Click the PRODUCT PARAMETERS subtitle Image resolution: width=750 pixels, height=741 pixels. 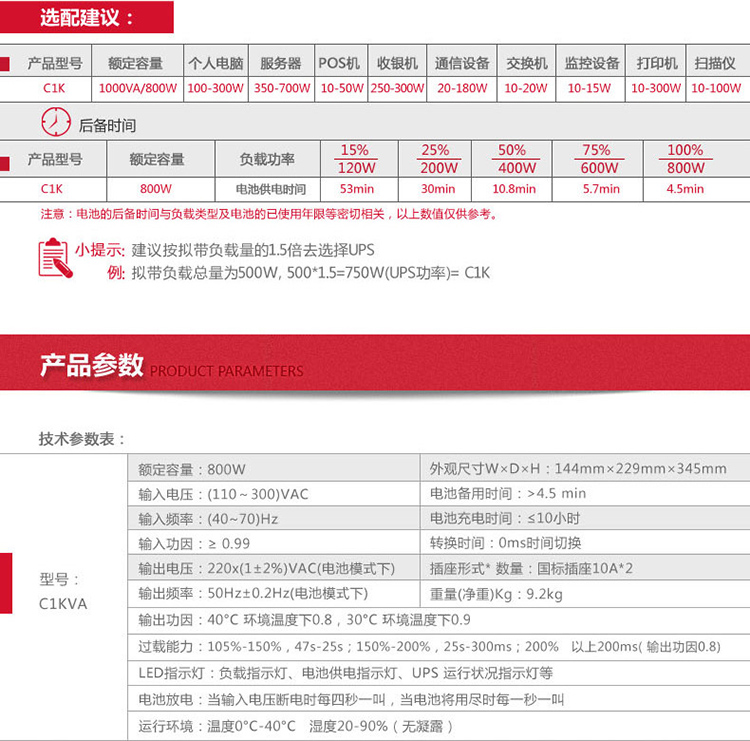click(226, 371)
